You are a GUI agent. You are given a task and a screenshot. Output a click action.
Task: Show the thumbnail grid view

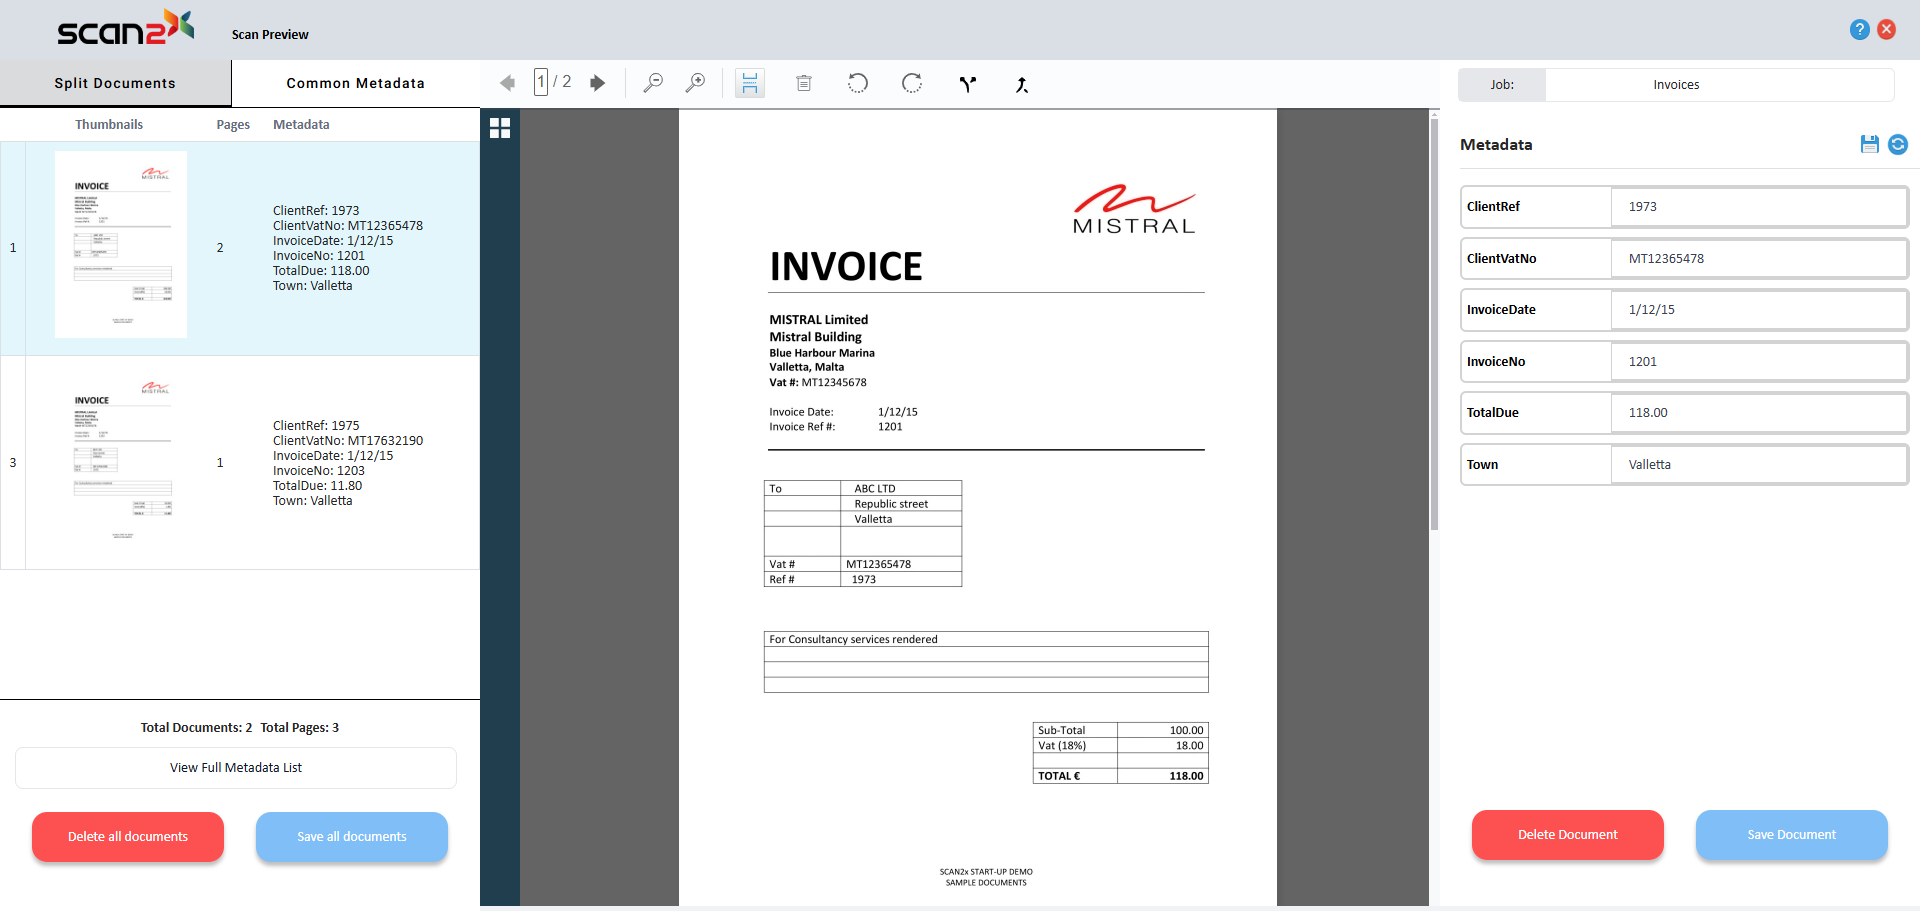(x=500, y=128)
